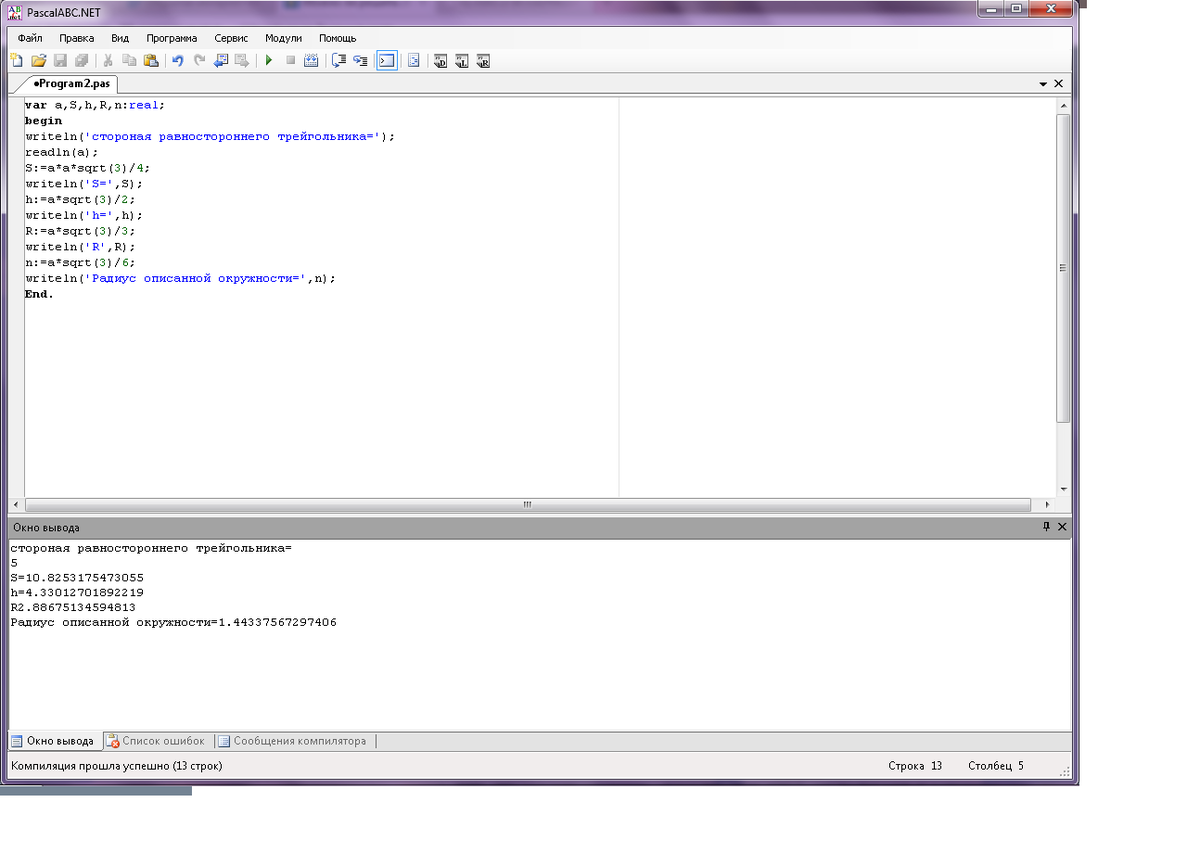This screenshot has width=1200, height=866.
Task: Click the 'End.' line in the code
Action: [x=39, y=294]
